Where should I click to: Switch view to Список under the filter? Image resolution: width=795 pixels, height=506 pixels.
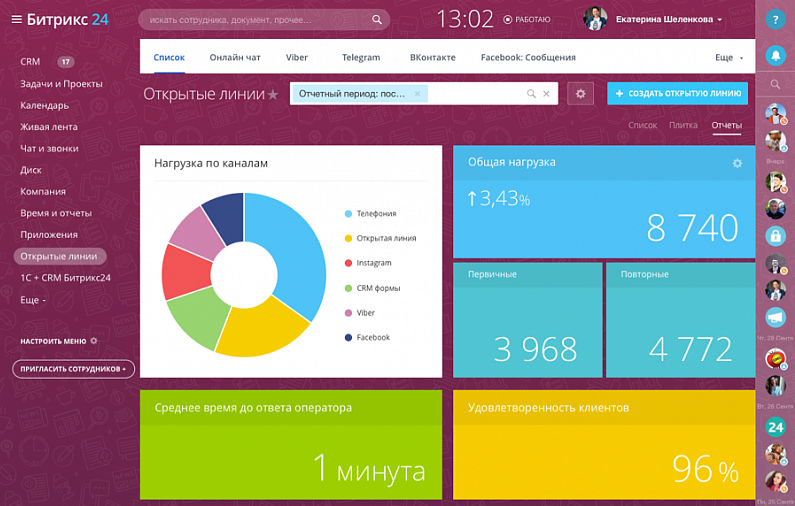point(642,125)
